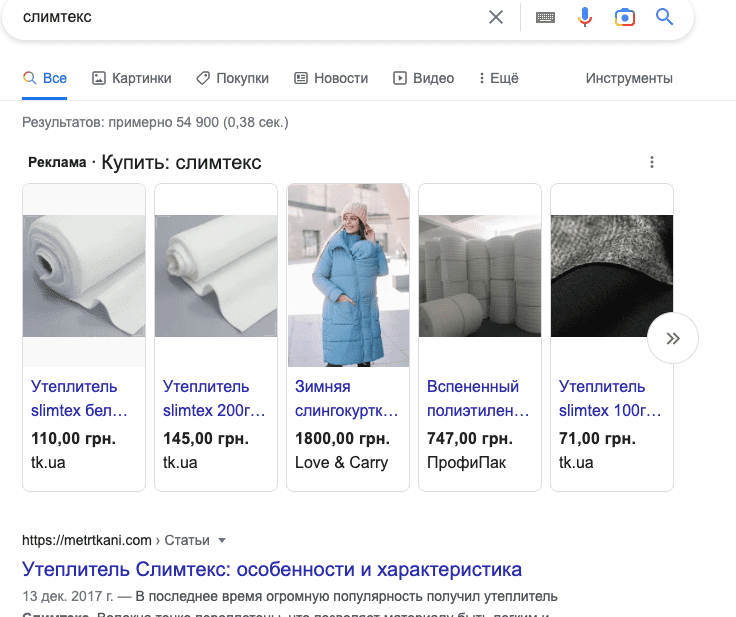This screenshot has height=617, width=736.
Task: Open the Зимняя слингокуртк… link
Action: [x=346, y=398]
